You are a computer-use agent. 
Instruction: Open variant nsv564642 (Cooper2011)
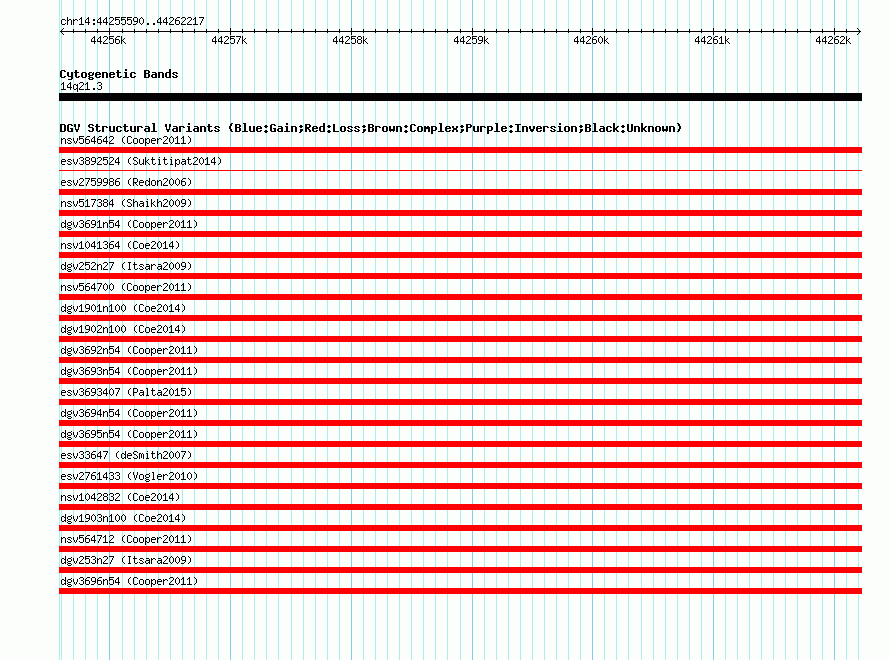(126, 140)
